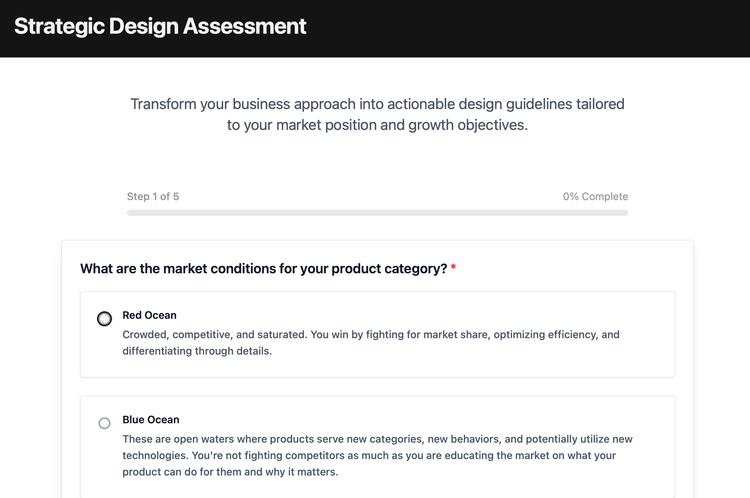Click the red required asterisk
The image size is (750, 498).
click(x=453, y=269)
